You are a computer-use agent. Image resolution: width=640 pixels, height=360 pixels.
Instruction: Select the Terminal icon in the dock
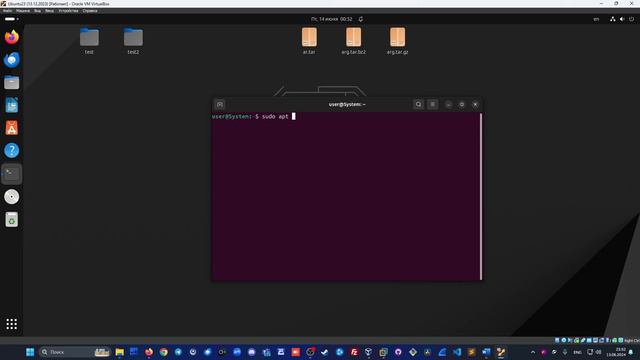coord(11,174)
